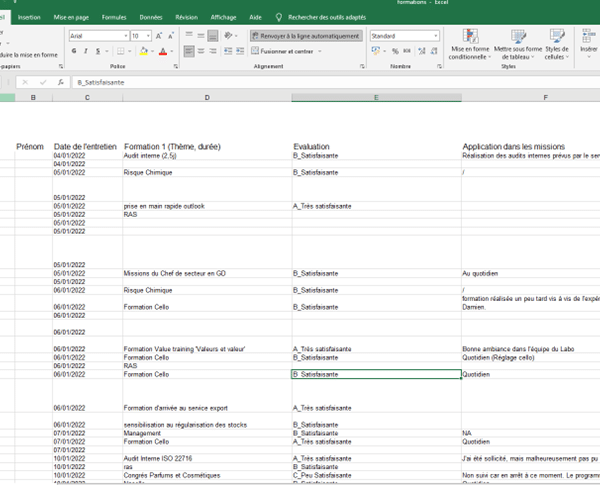
Task: Toggle Underline (S) formatting
Action: (x=98, y=51)
